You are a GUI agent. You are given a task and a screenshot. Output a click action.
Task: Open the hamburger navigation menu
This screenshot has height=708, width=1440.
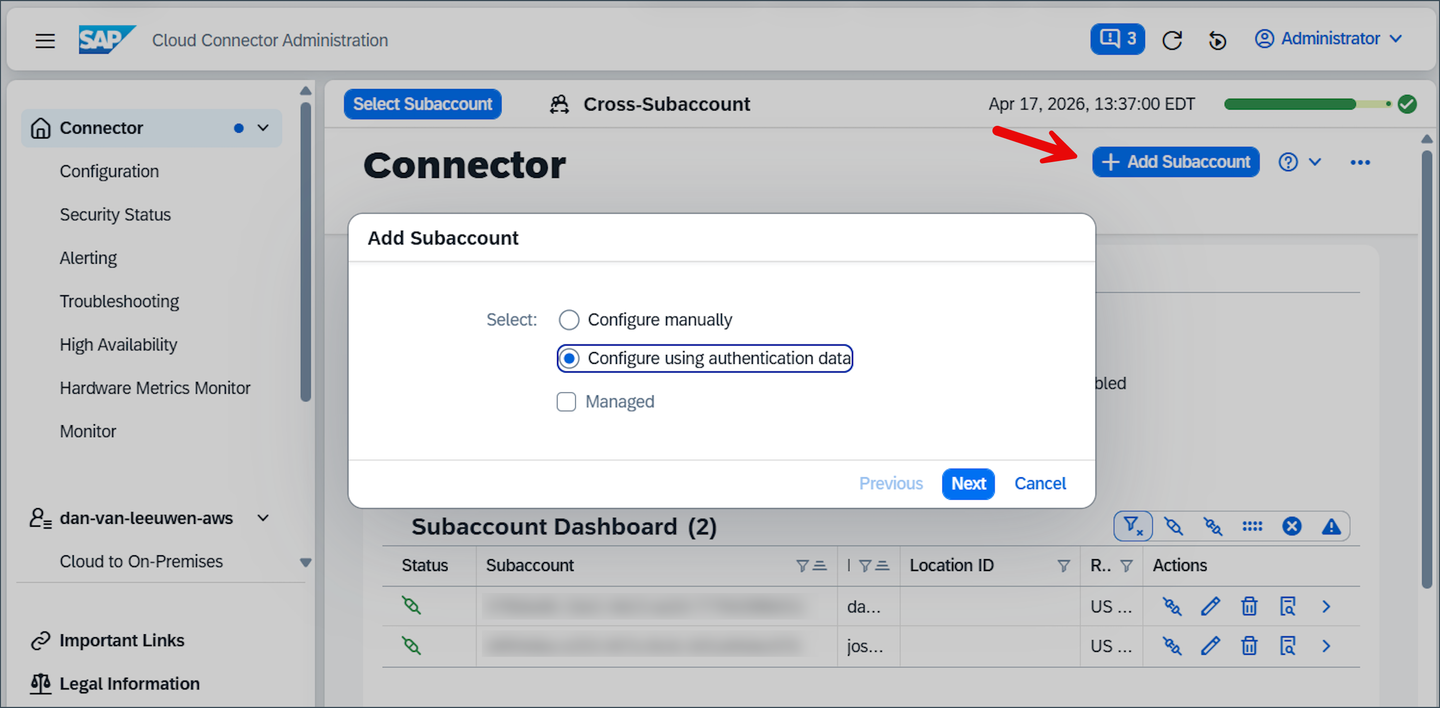pyautogui.click(x=45, y=41)
